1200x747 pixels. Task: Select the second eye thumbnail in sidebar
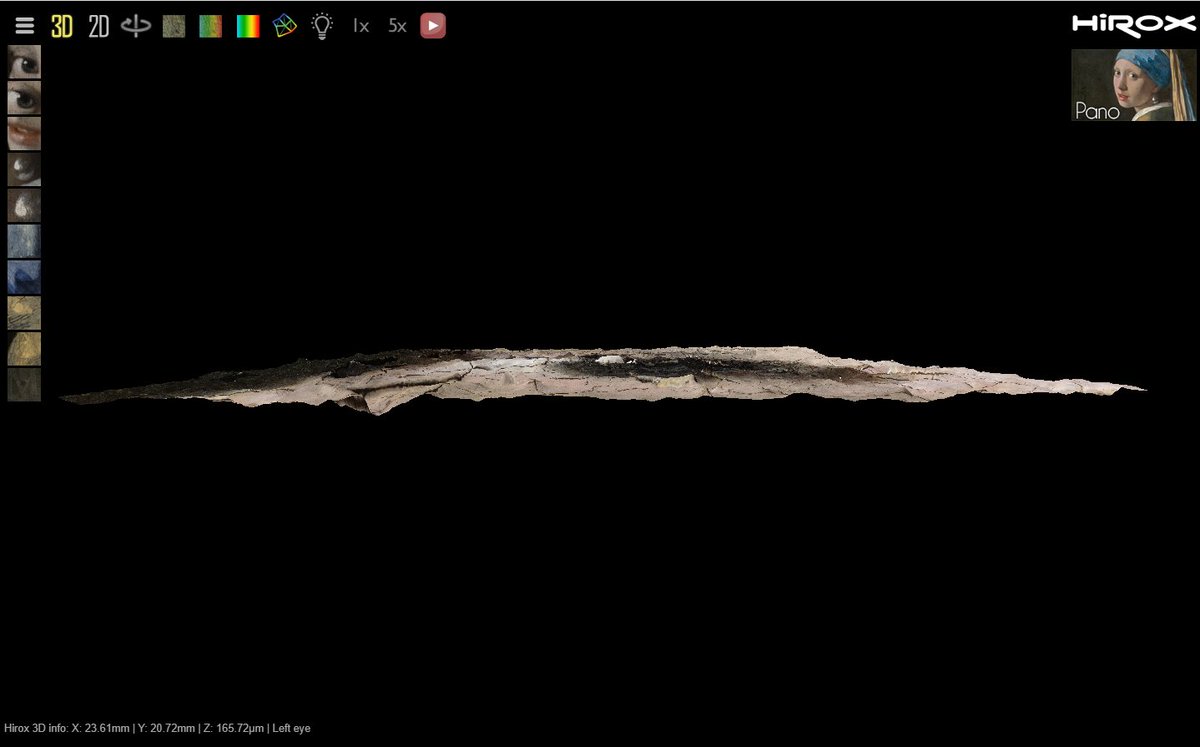pyautogui.click(x=24, y=98)
